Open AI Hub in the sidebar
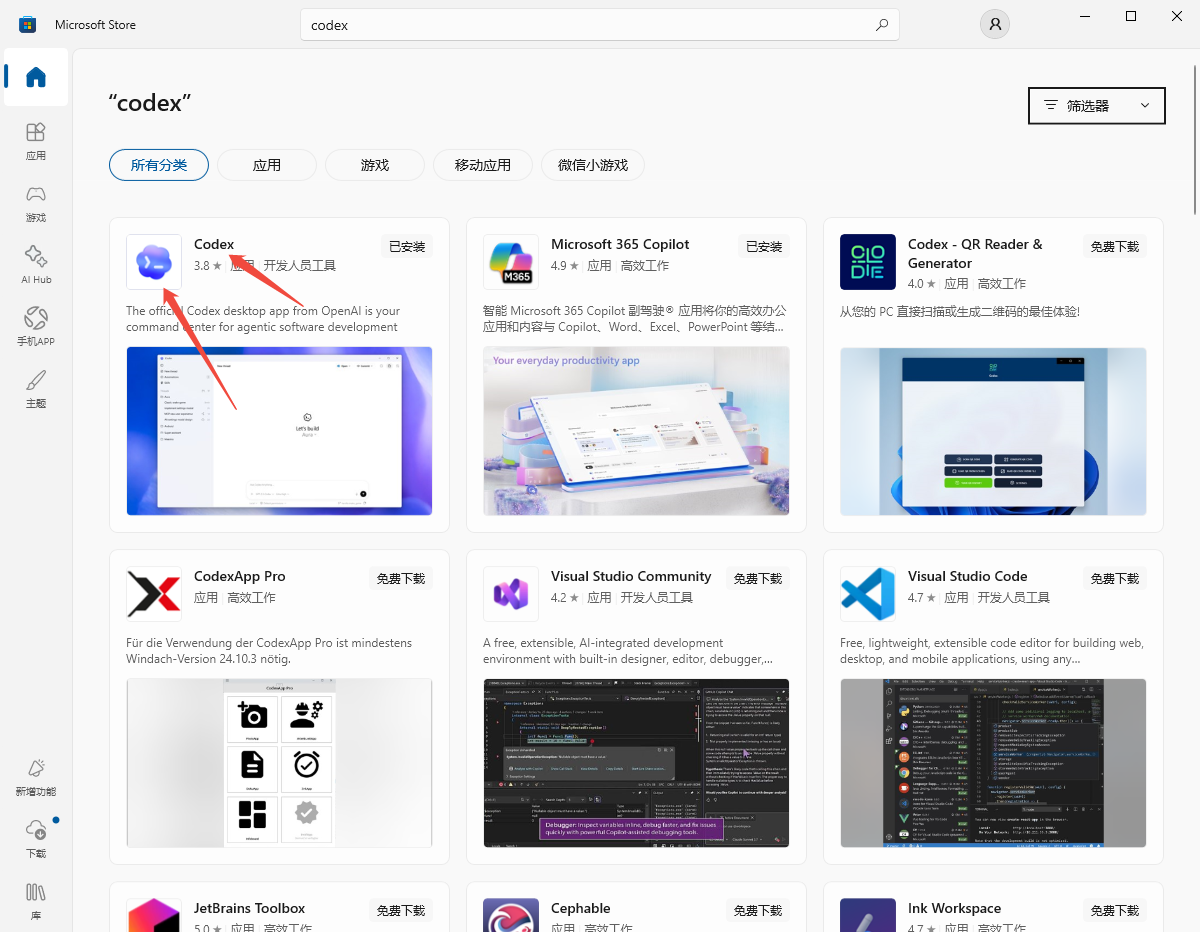This screenshot has width=1200, height=932. click(36, 265)
